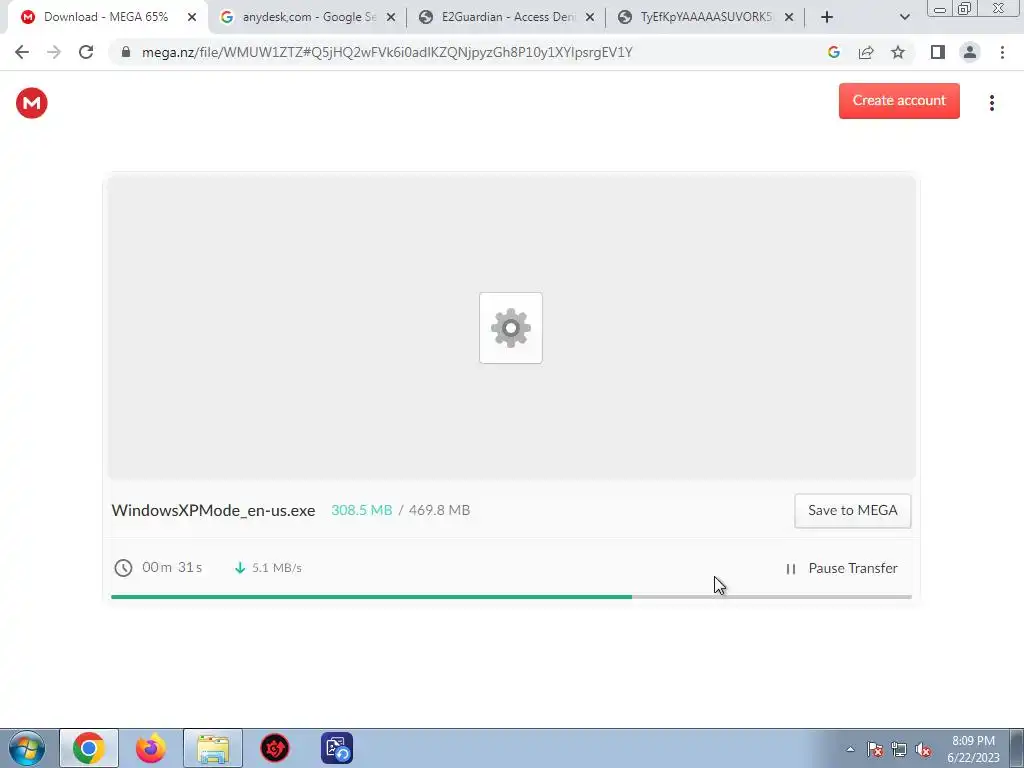Share this page icon
Screen dimensions: 1024x768
(x=866, y=52)
